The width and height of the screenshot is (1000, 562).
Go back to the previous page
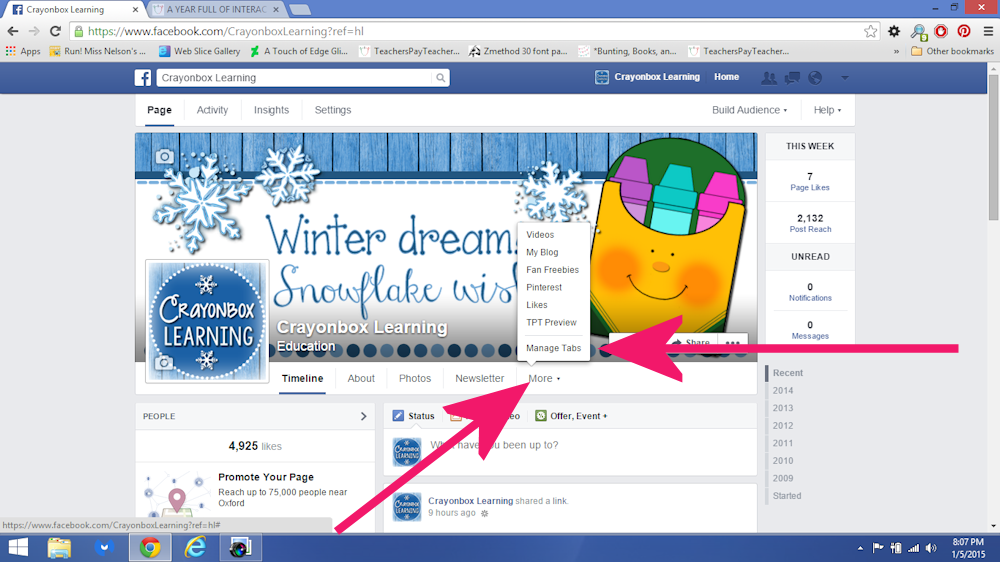point(13,31)
